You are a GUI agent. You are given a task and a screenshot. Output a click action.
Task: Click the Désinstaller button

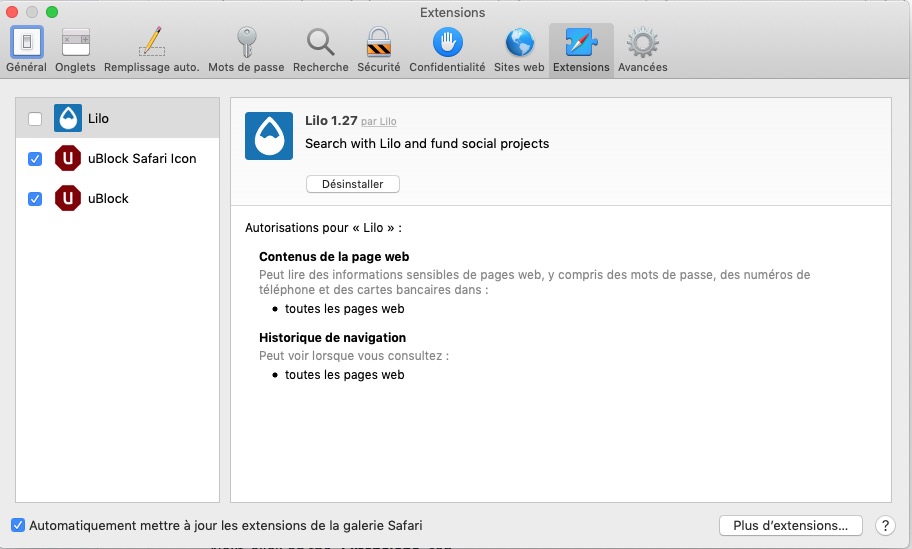coord(352,184)
